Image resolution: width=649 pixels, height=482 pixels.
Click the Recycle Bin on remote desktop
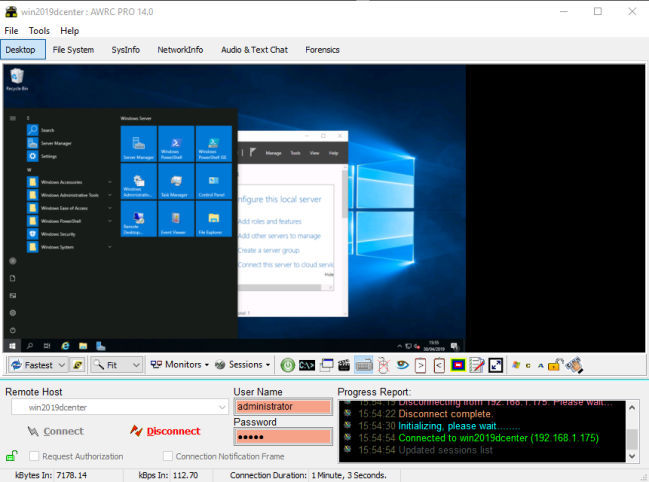pos(17,79)
